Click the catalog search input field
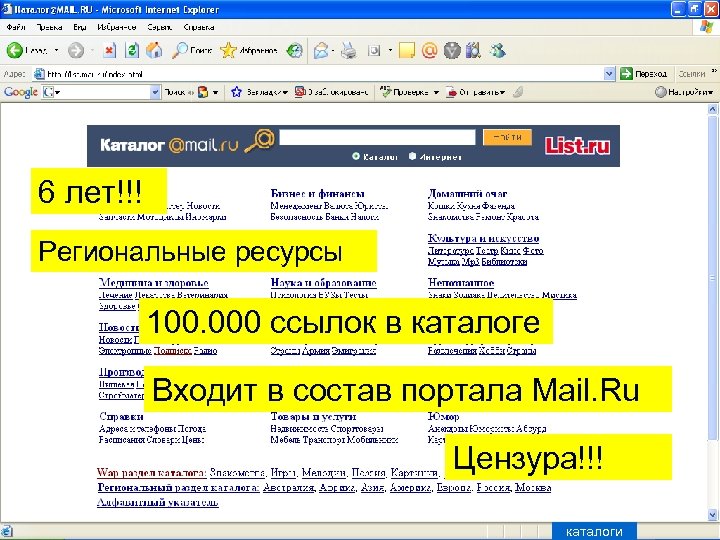Image resolution: width=720 pixels, height=540 pixels. pos(377,137)
